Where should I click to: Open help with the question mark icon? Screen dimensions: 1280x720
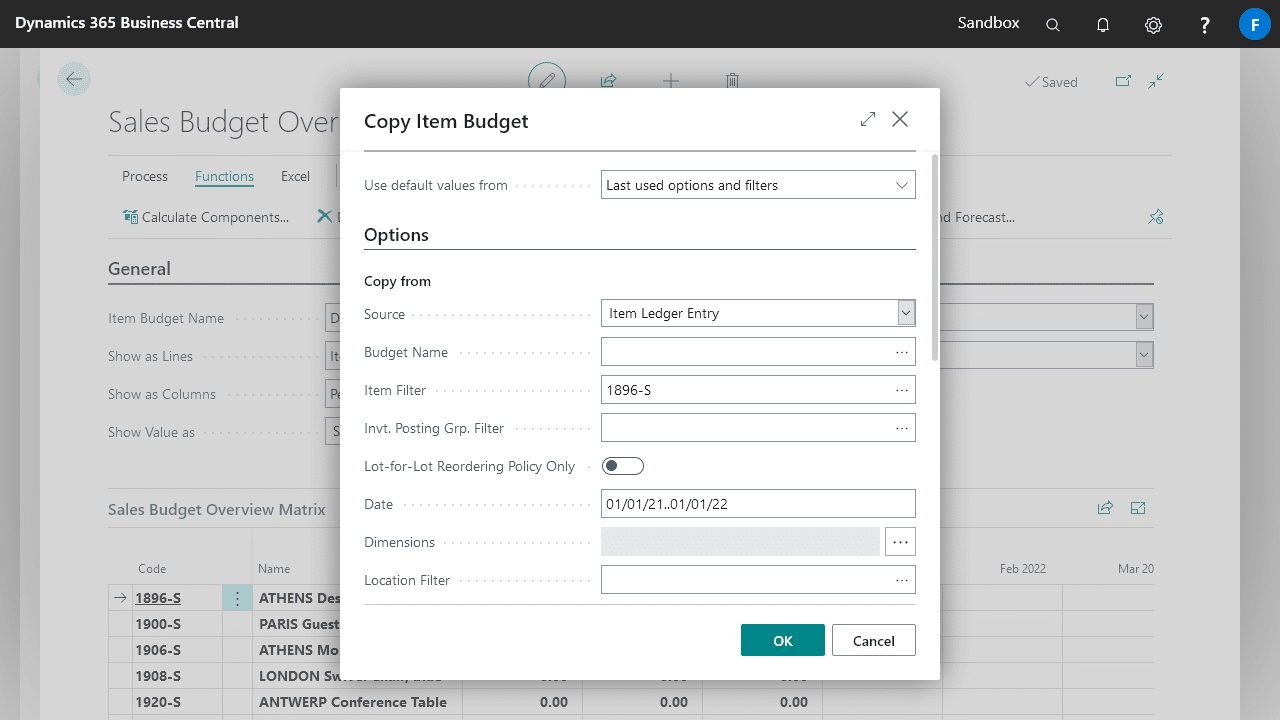(x=1204, y=23)
